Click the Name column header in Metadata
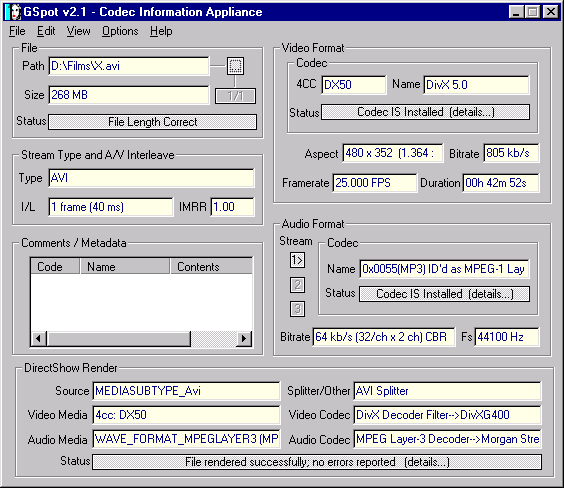564x488 pixels. tap(125, 266)
